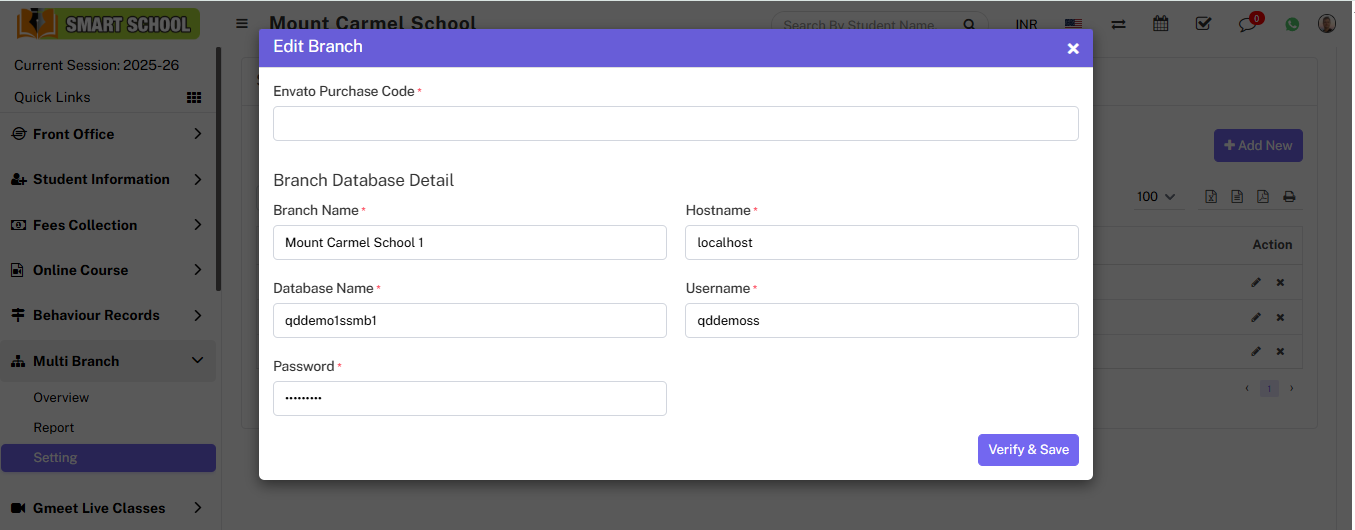Screen dimensions: 1355x530
Task: Export table to Excel icon
Action: pos(1211,197)
